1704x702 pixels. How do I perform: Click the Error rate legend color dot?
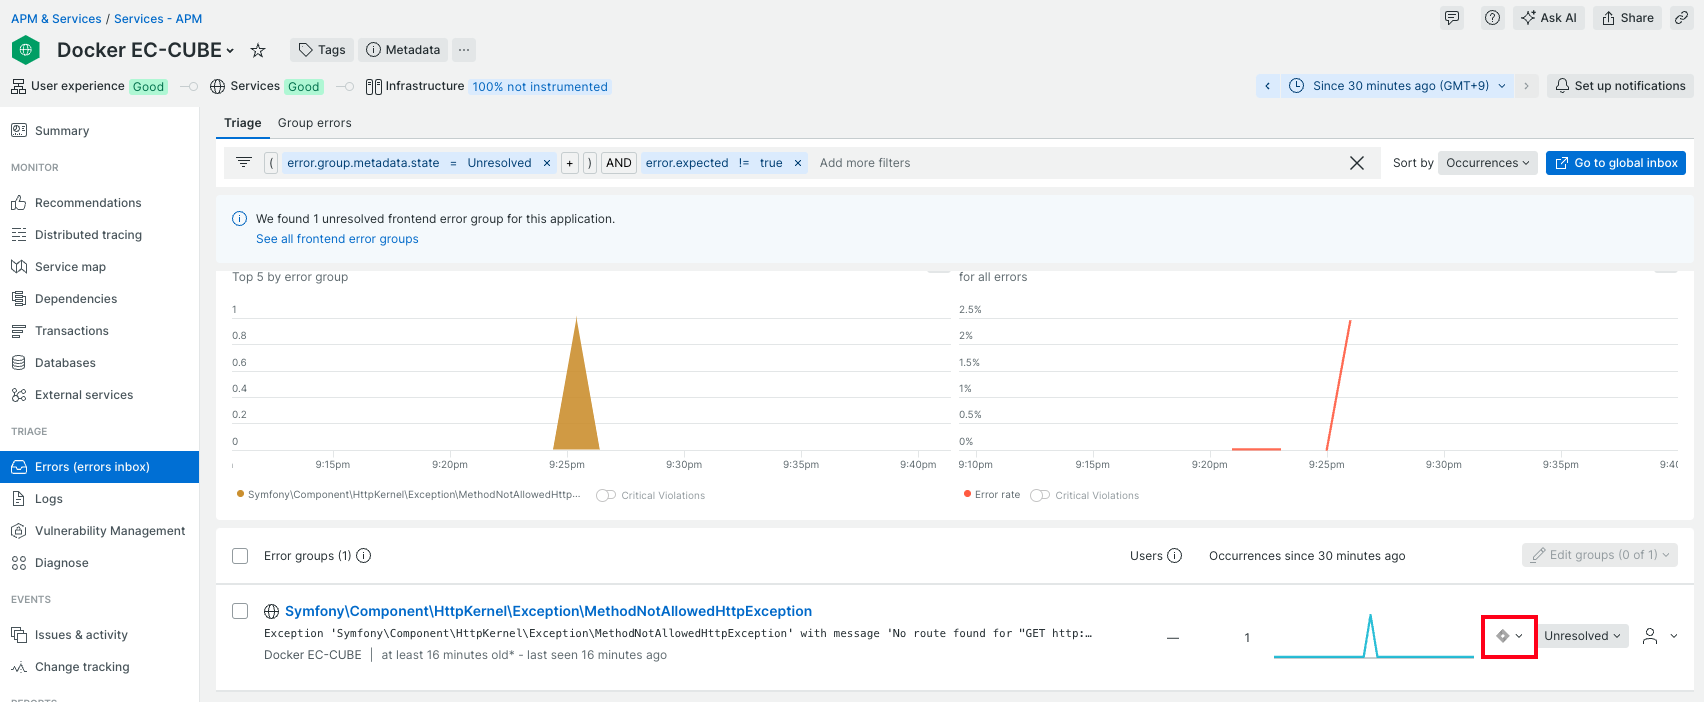(967, 494)
